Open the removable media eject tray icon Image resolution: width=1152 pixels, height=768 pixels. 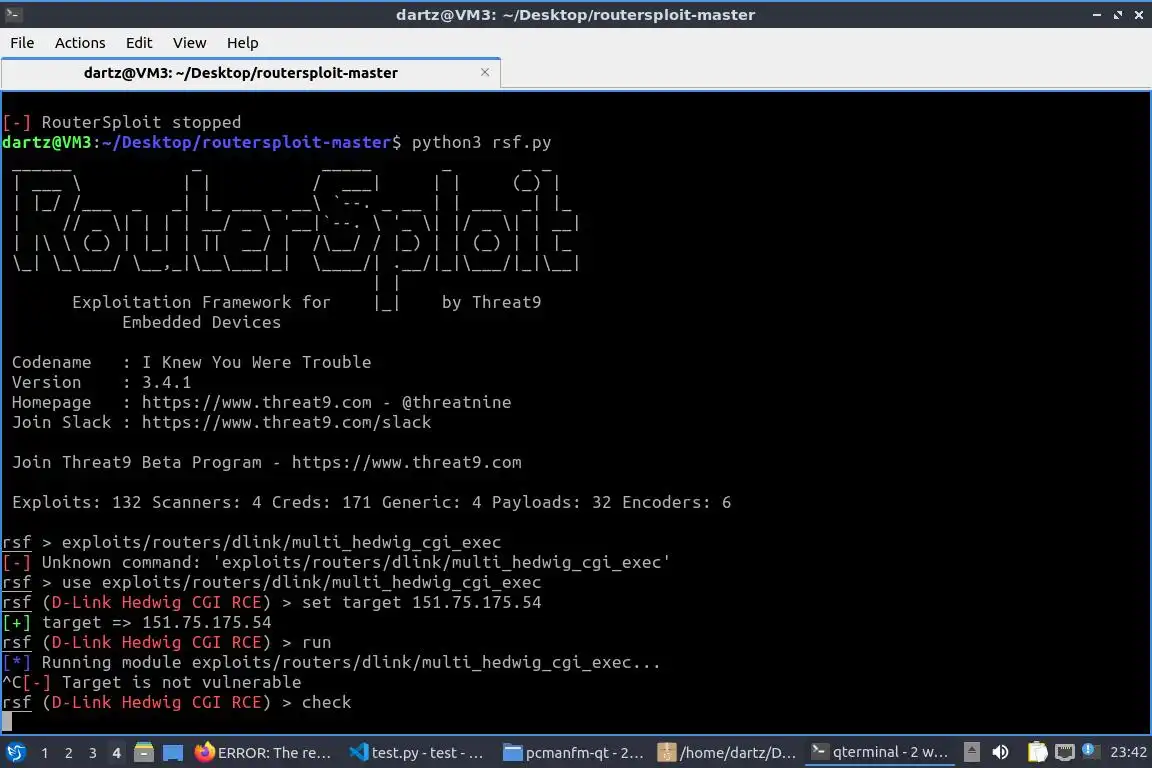971,752
